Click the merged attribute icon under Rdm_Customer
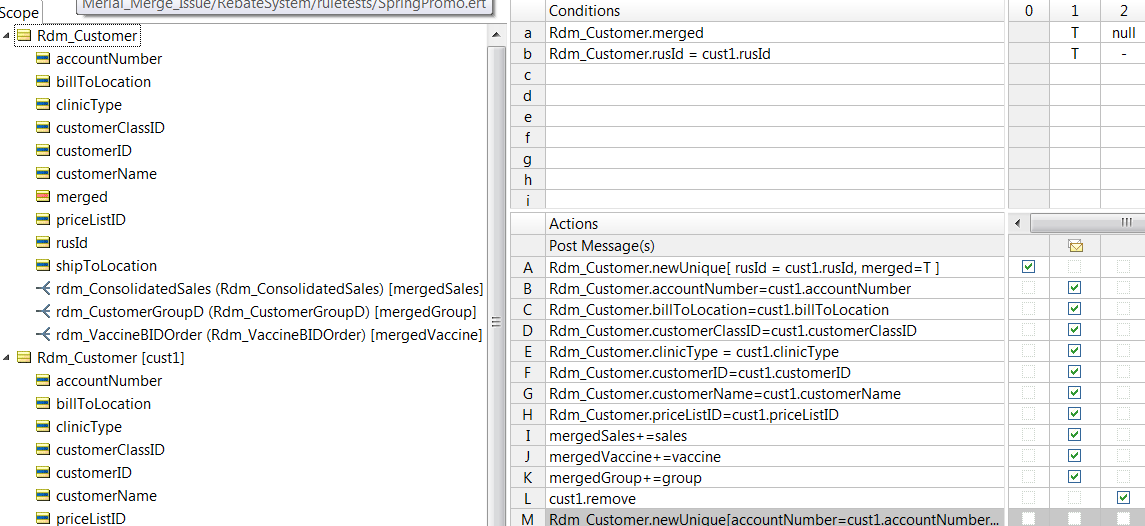The width and height of the screenshot is (1145, 526). (43, 197)
